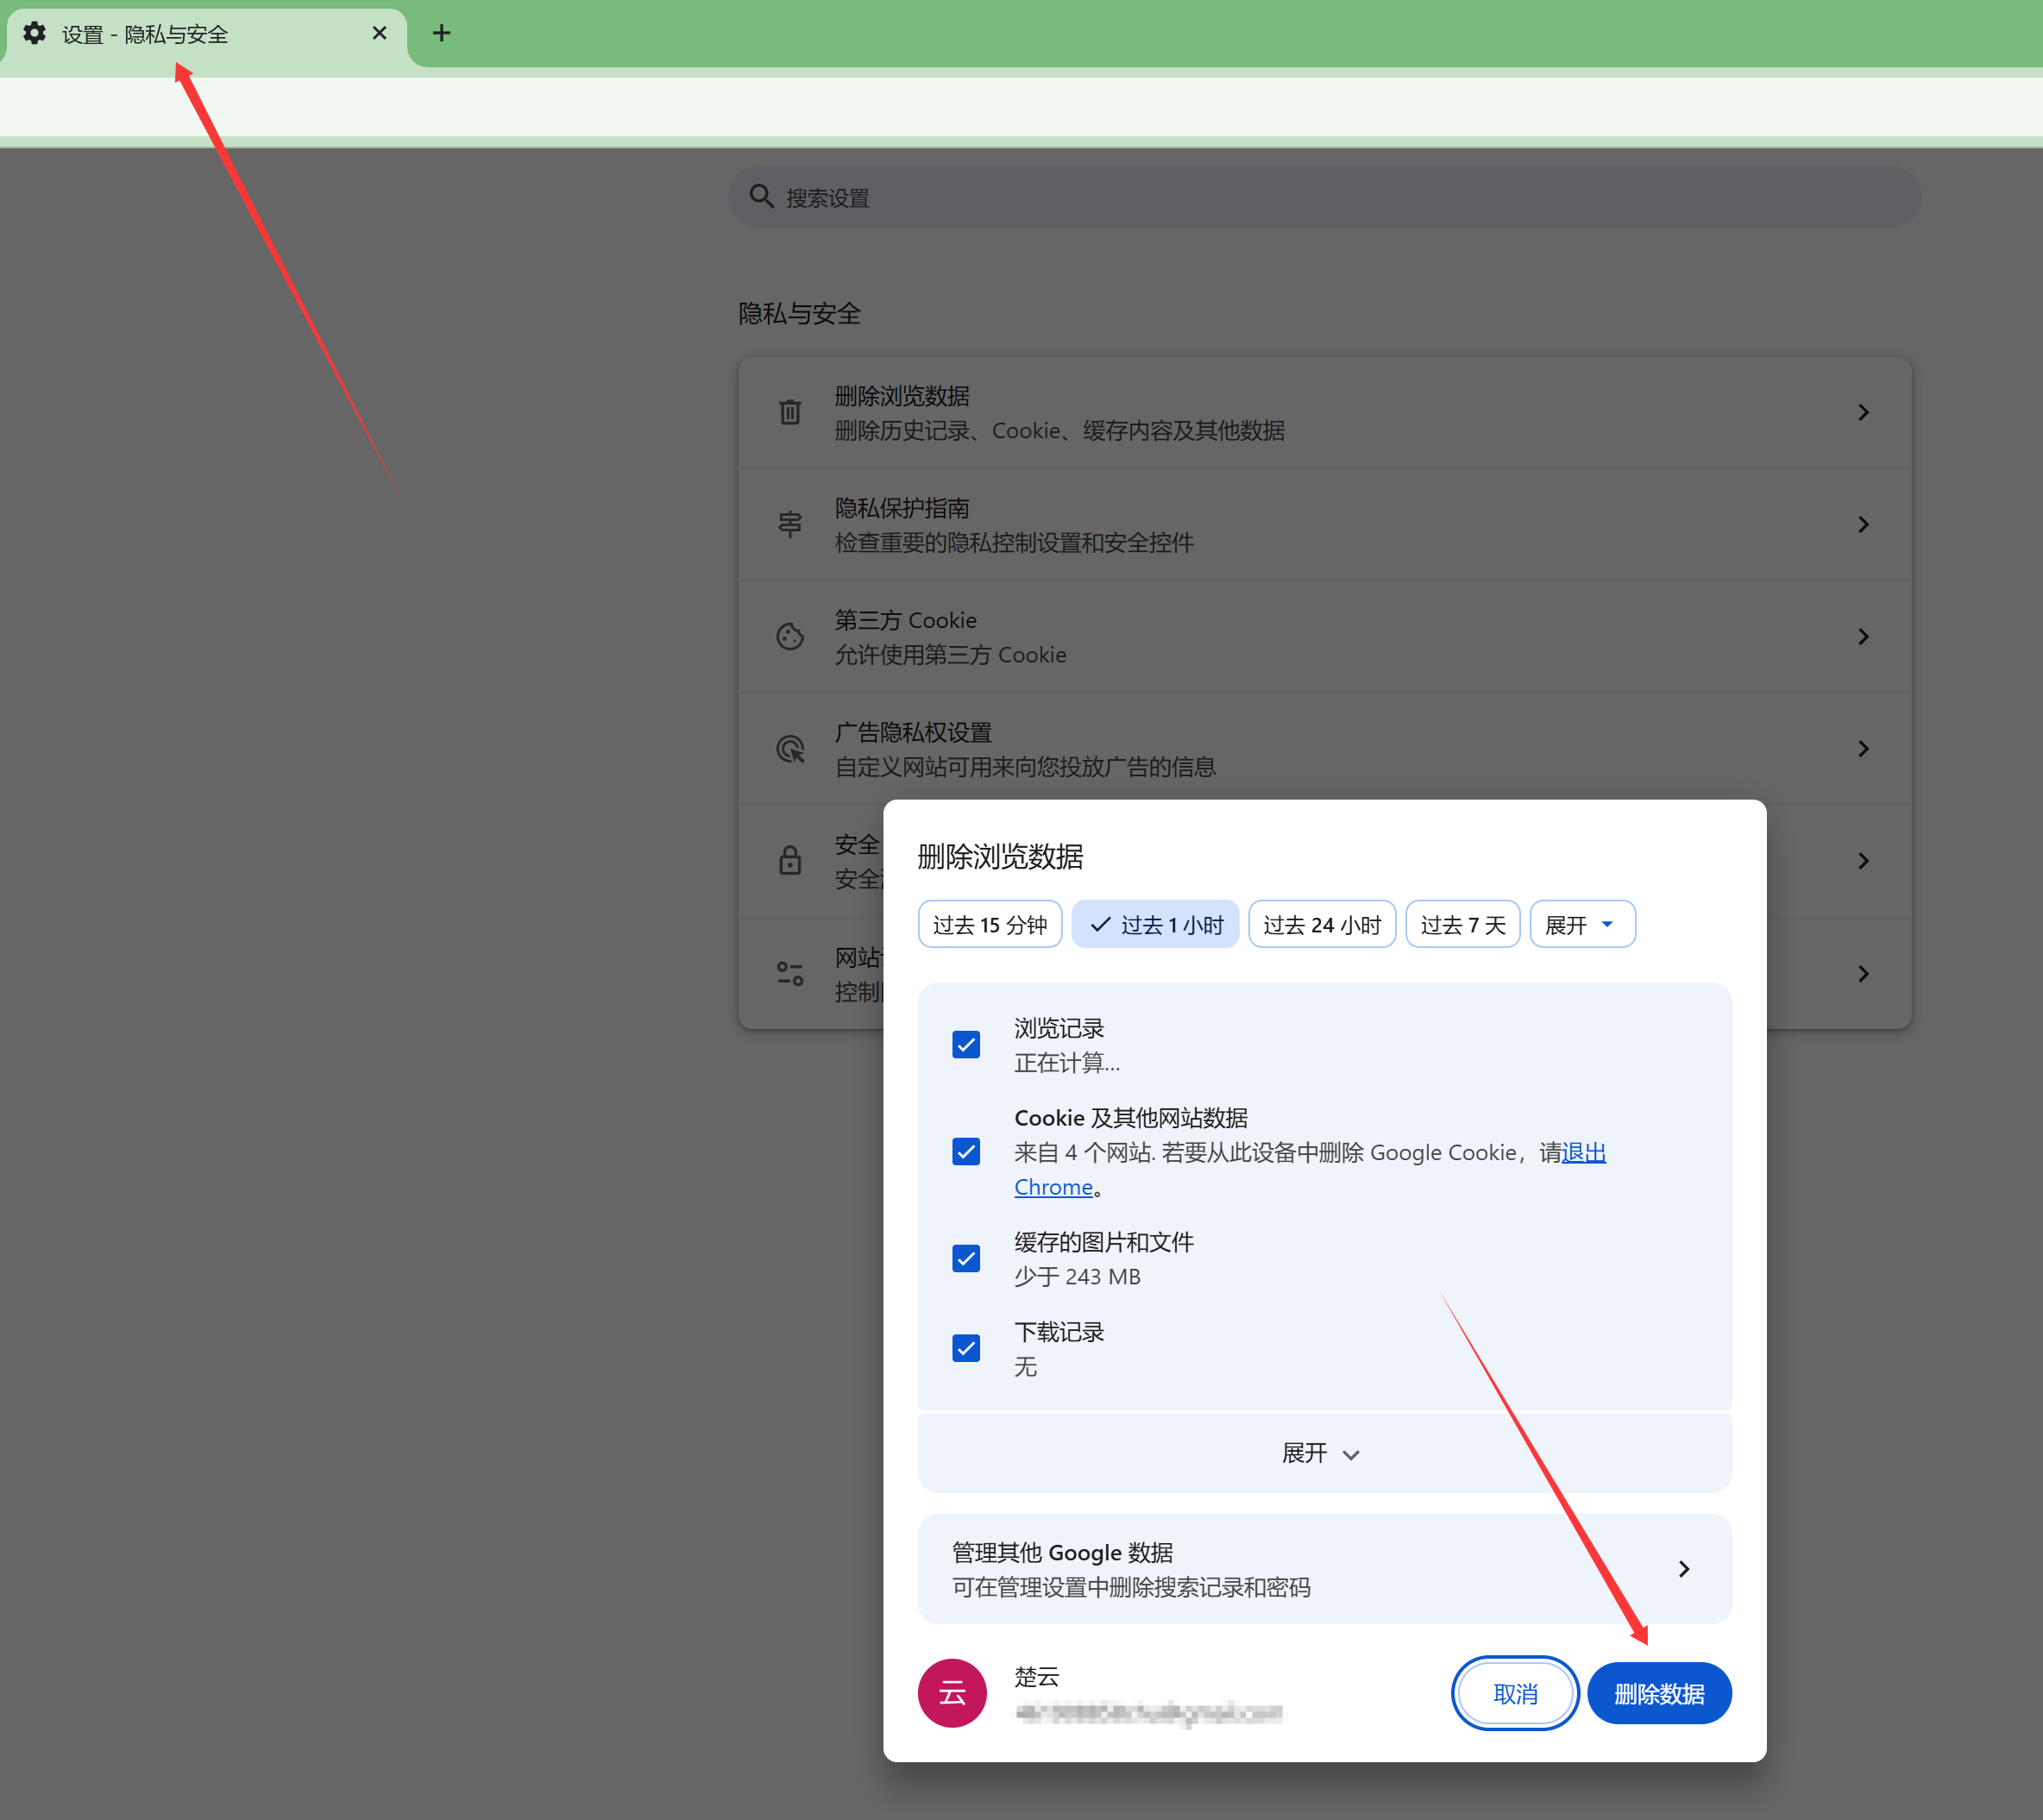Uncheck the 浏览记录 checkbox

click(965, 1045)
